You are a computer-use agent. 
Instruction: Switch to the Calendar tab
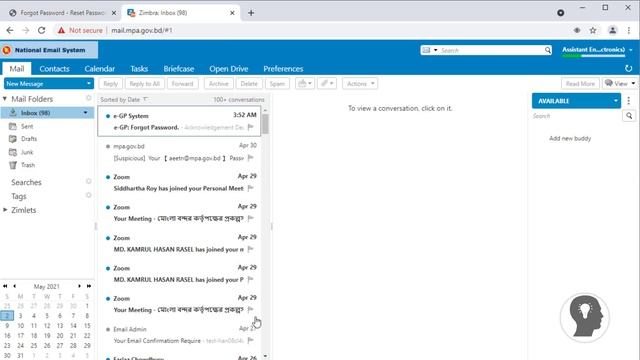tap(100, 69)
